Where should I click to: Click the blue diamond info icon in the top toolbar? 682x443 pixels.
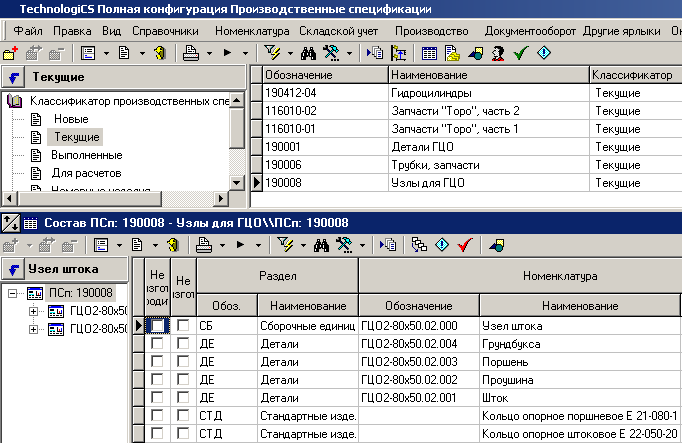pyautogui.click(x=544, y=53)
